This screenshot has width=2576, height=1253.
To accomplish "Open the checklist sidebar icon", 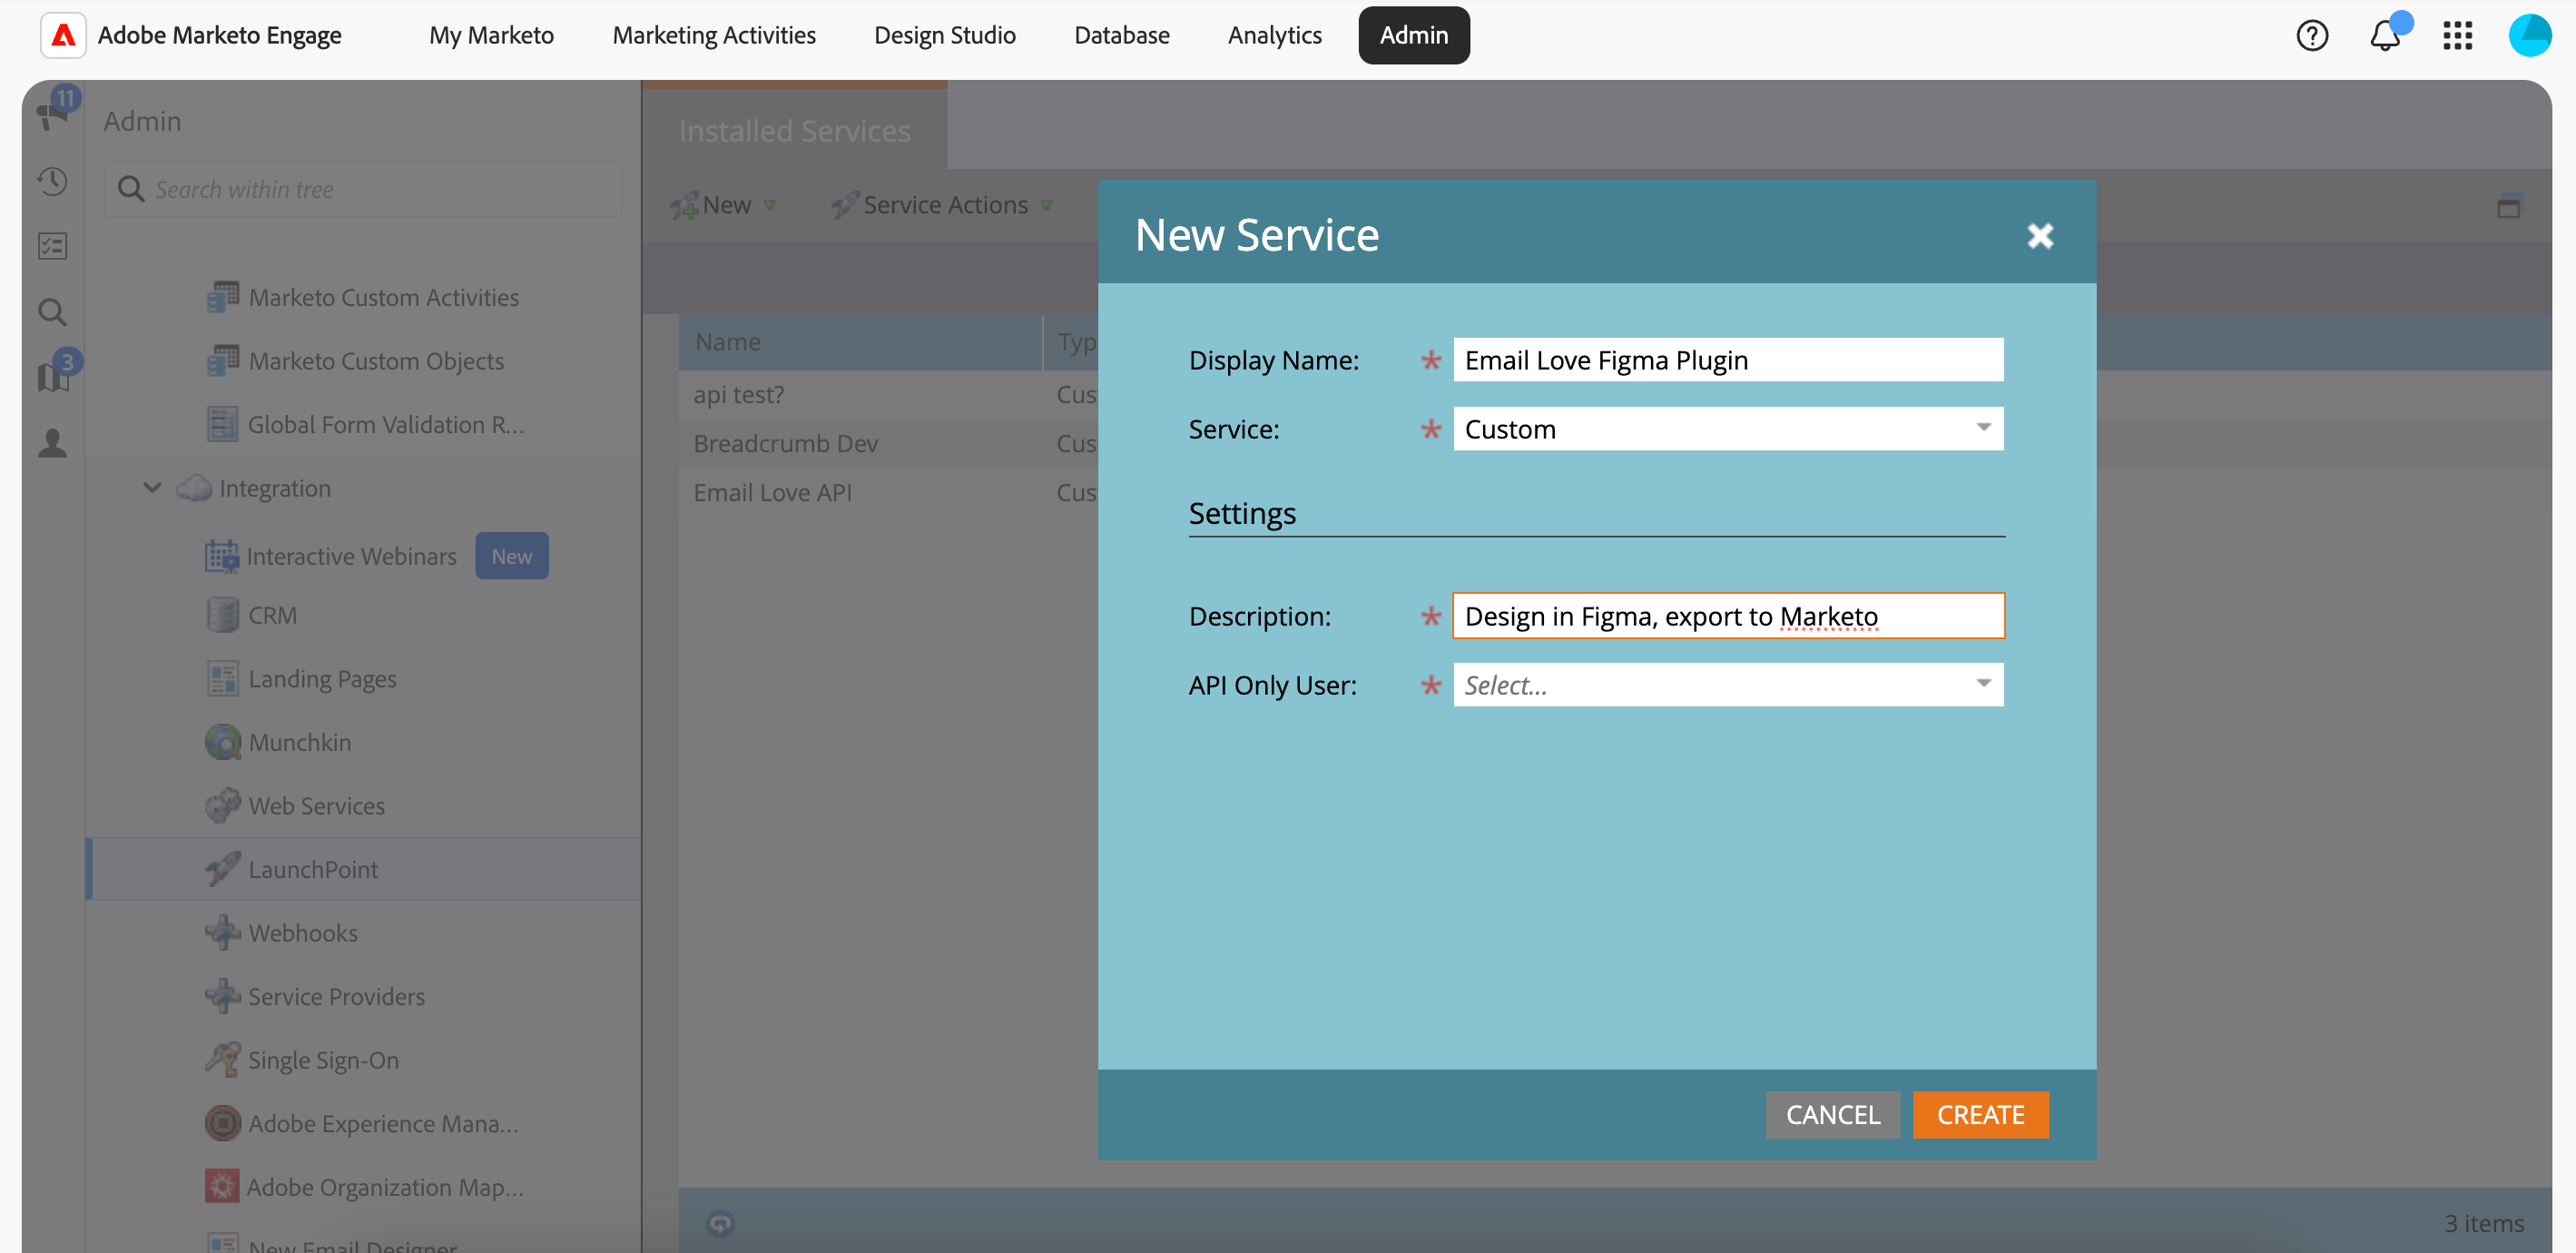I will coord(53,246).
